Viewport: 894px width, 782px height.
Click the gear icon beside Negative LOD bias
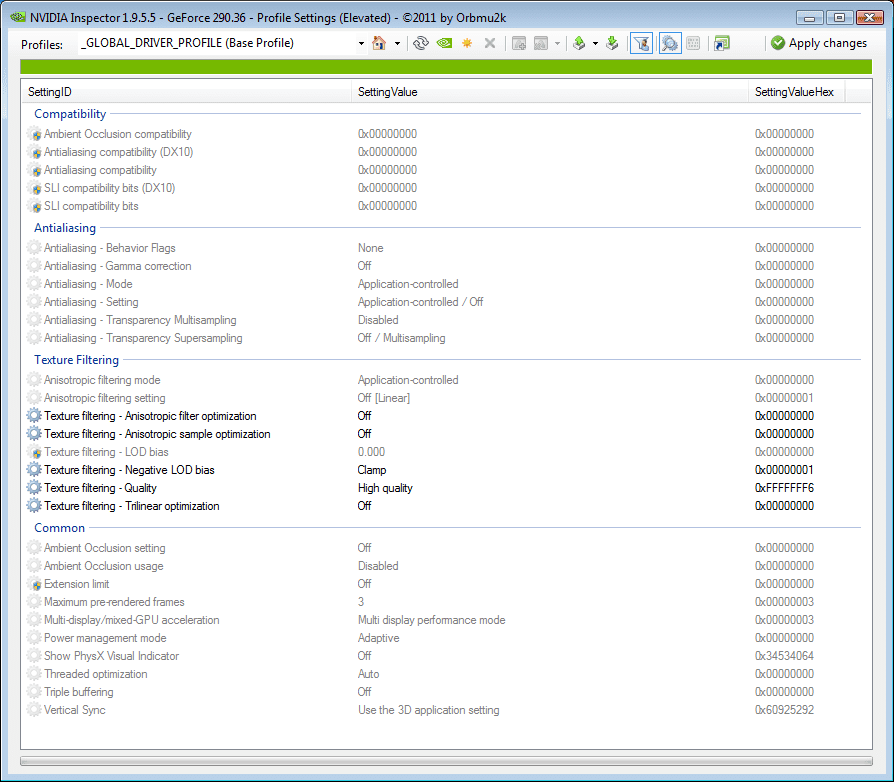click(35, 470)
